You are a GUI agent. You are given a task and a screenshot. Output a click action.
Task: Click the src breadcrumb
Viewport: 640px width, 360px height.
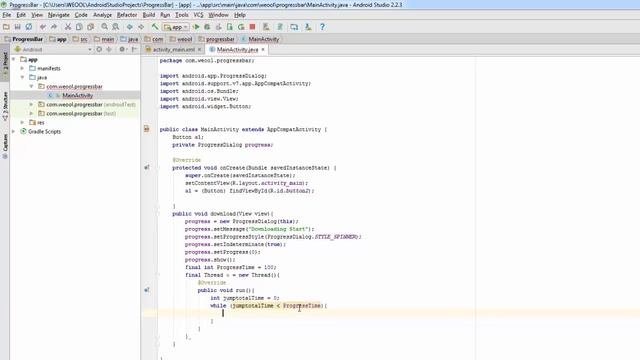click(80, 39)
